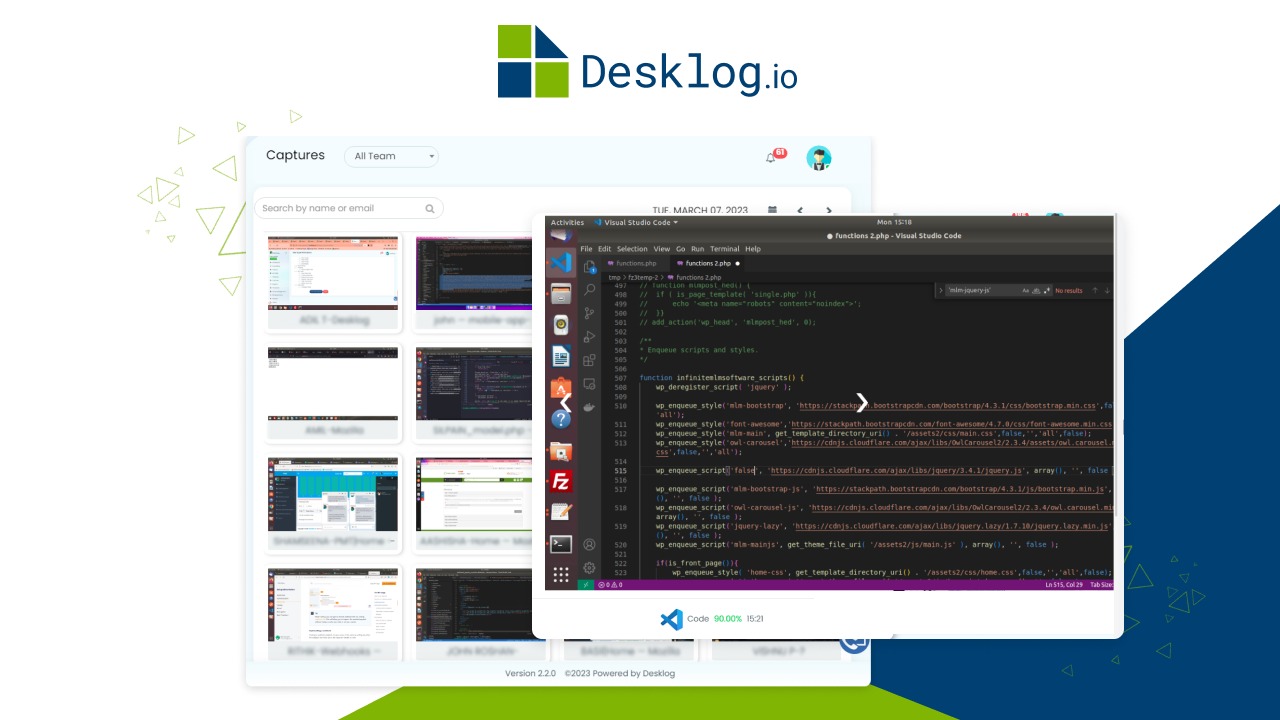Image resolution: width=1280 pixels, height=720 pixels.
Task: Open Ubuntu Software icon in dock
Action: 561,387
